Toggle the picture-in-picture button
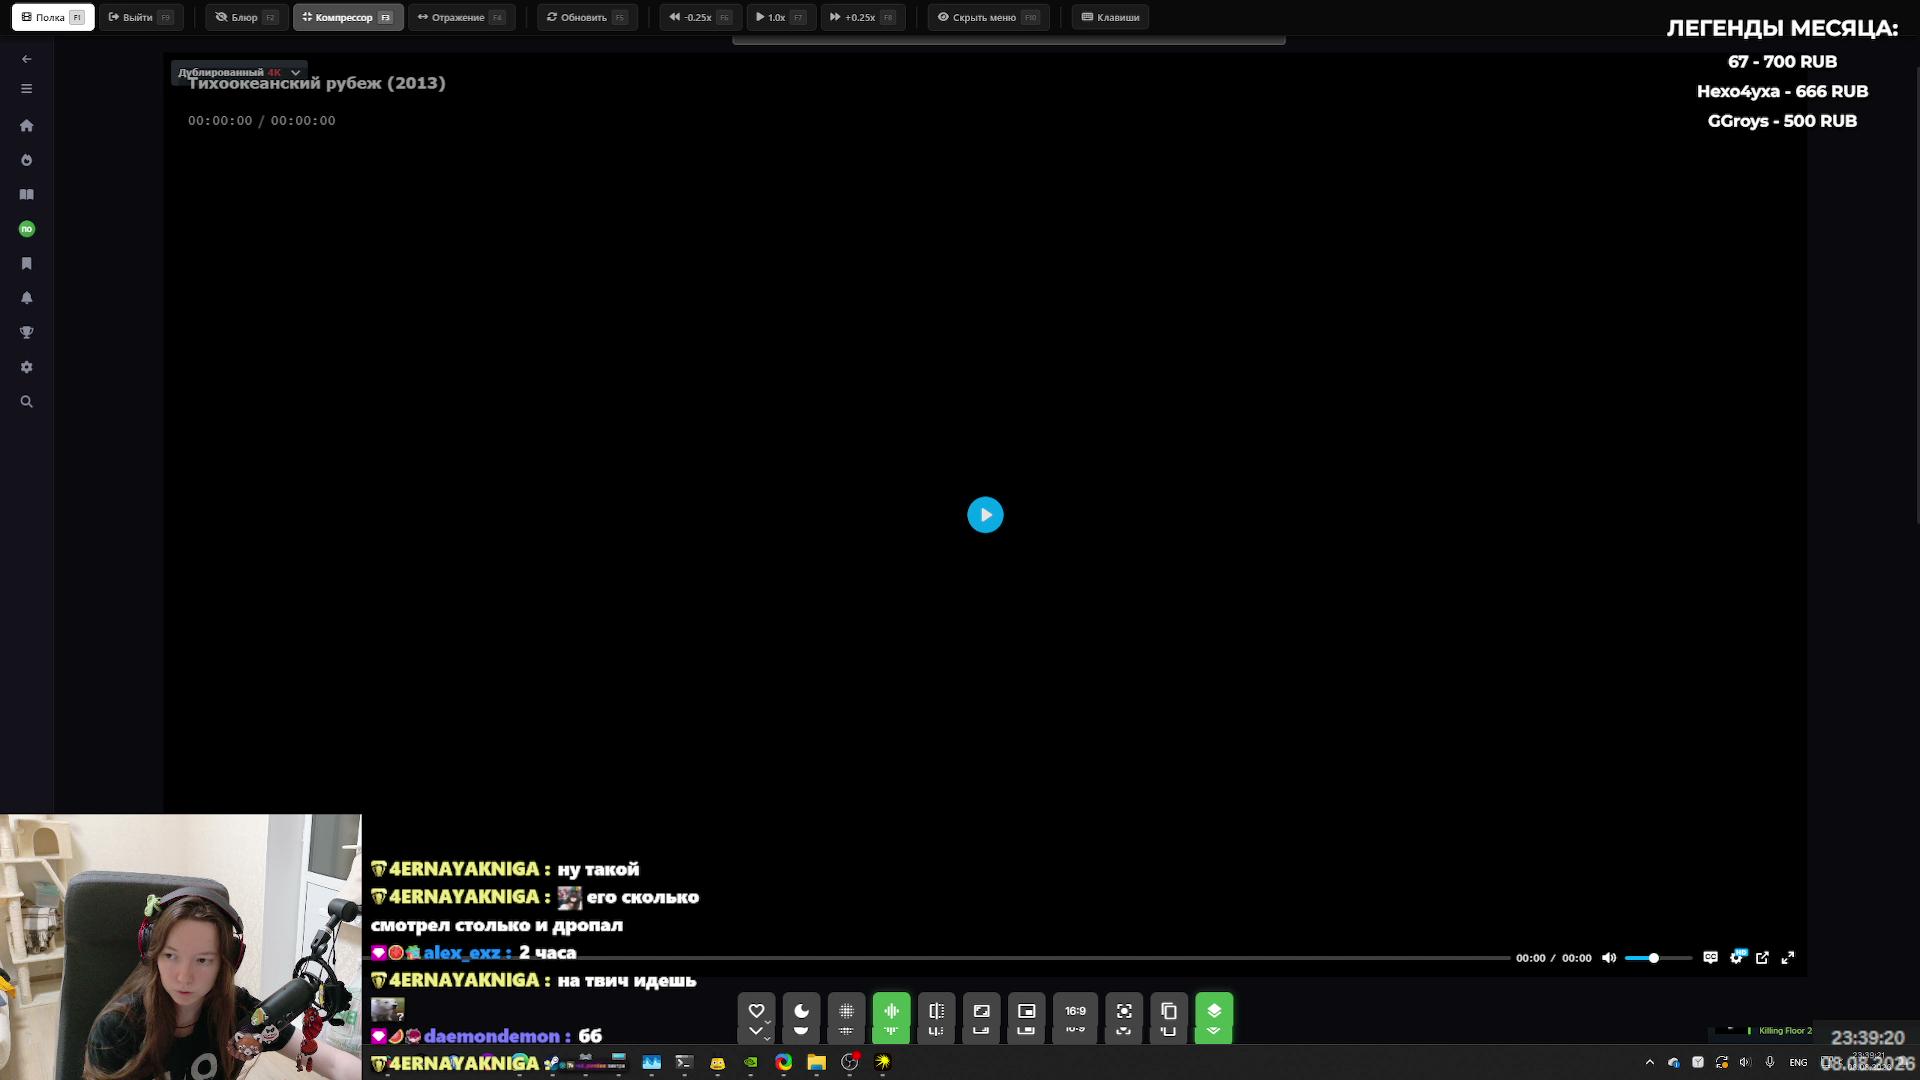 [1027, 1012]
